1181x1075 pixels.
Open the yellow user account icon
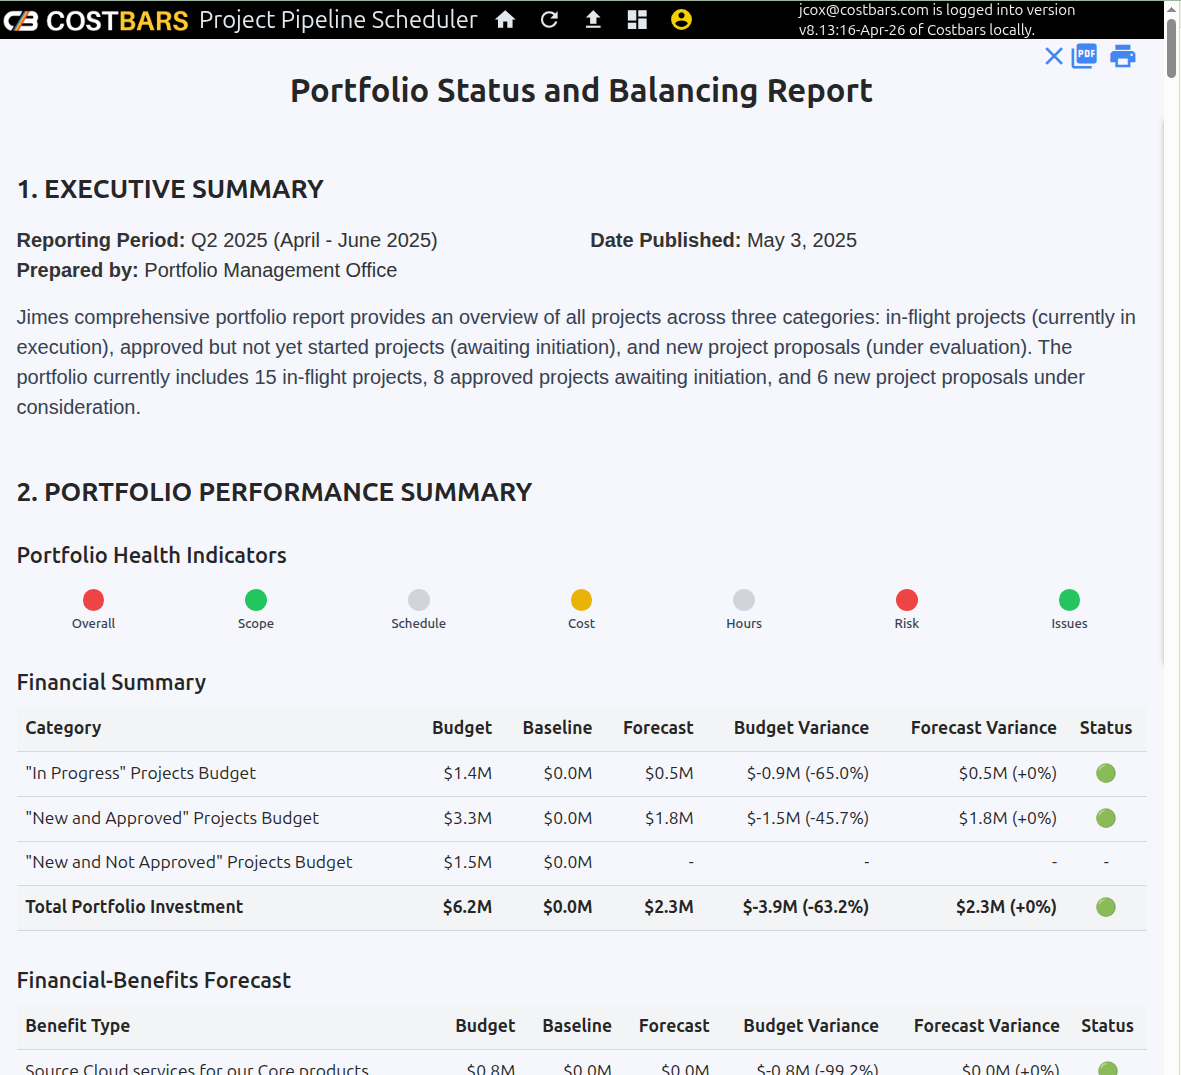pyautogui.click(x=681, y=20)
